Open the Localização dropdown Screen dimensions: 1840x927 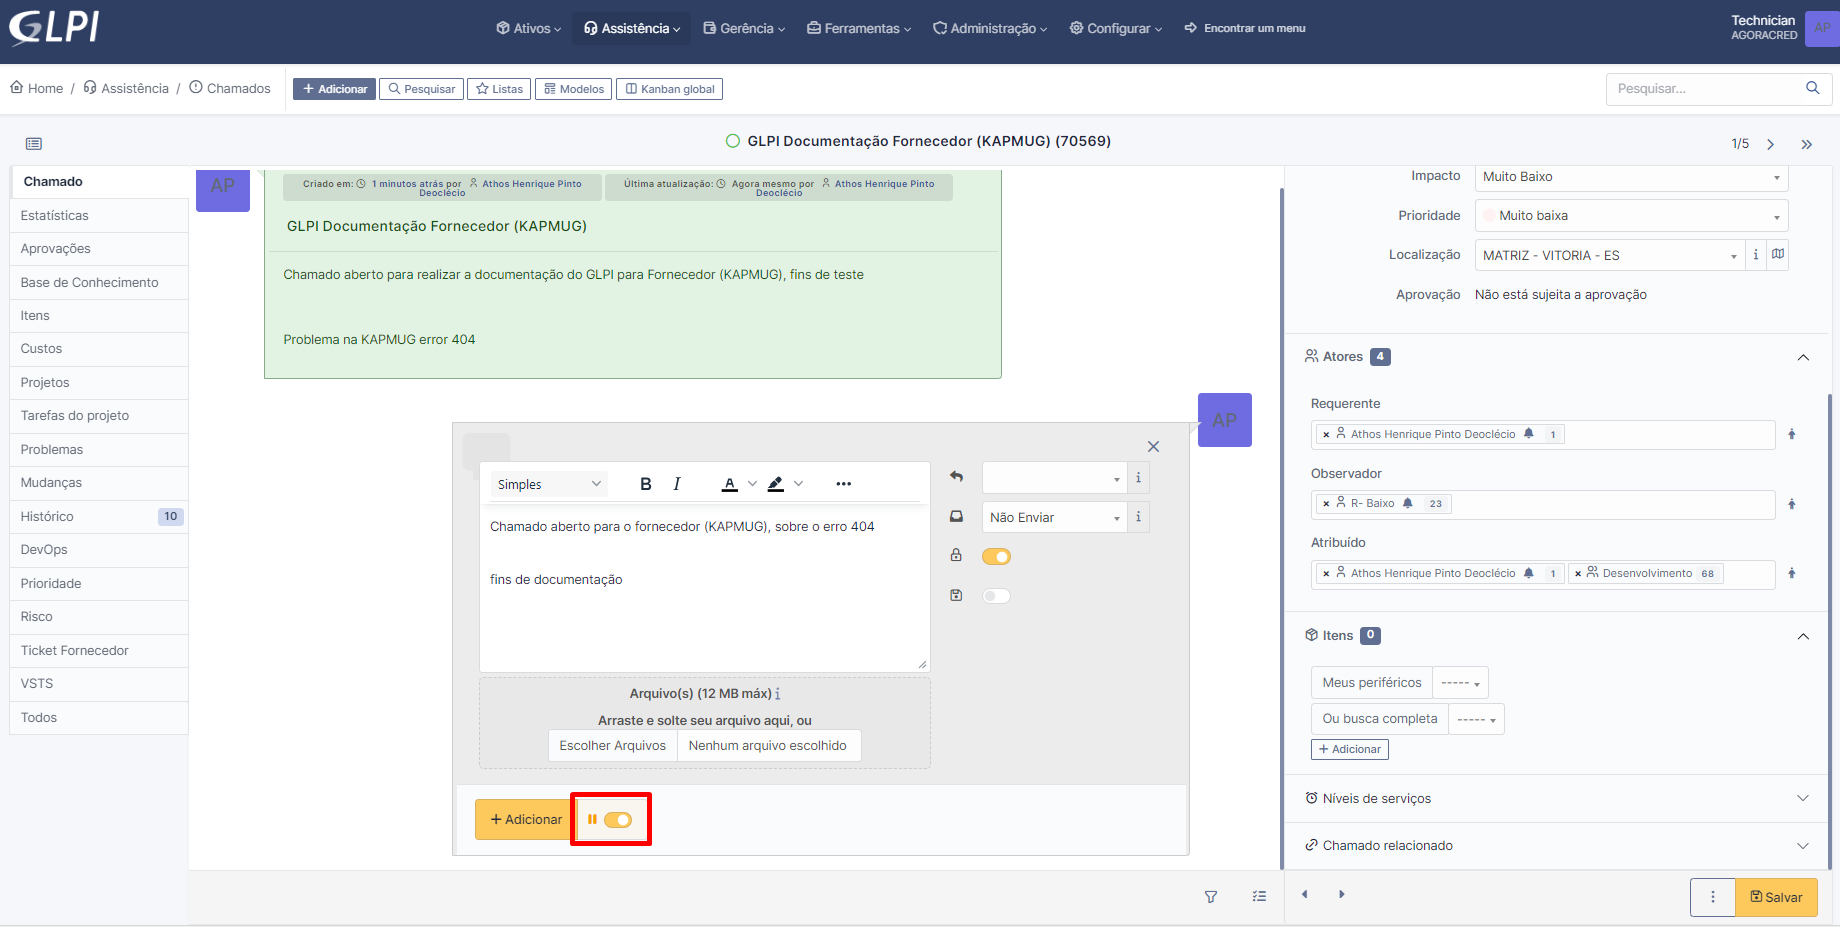[1609, 255]
